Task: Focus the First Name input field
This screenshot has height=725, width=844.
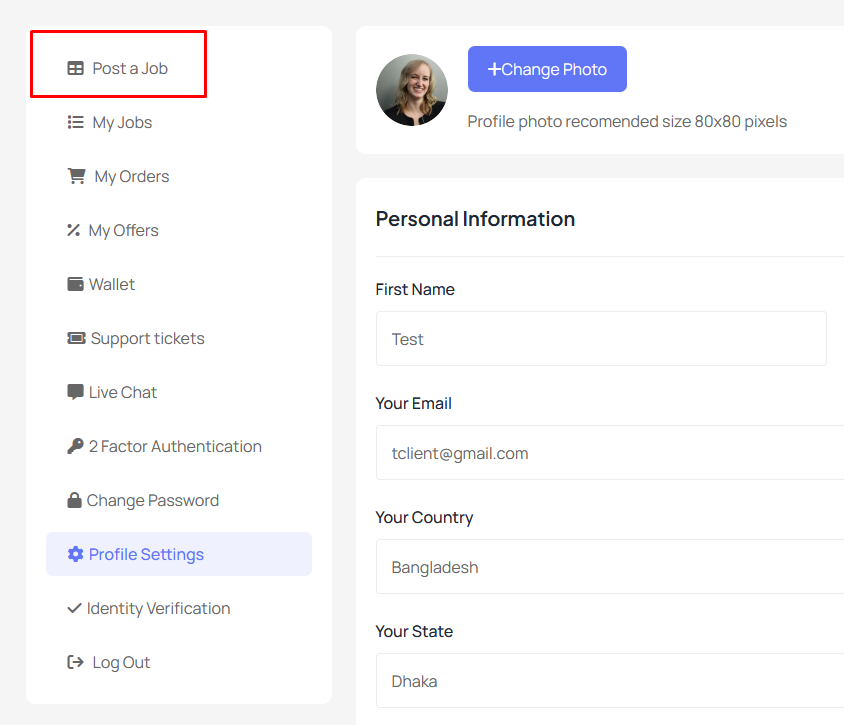Action: pyautogui.click(x=601, y=339)
